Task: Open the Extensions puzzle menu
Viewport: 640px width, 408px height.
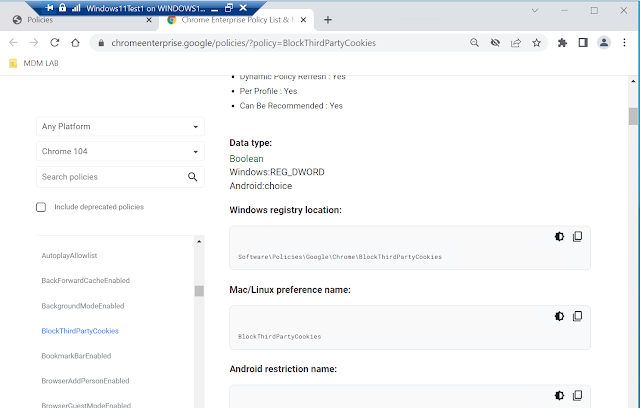Action: 562,42
